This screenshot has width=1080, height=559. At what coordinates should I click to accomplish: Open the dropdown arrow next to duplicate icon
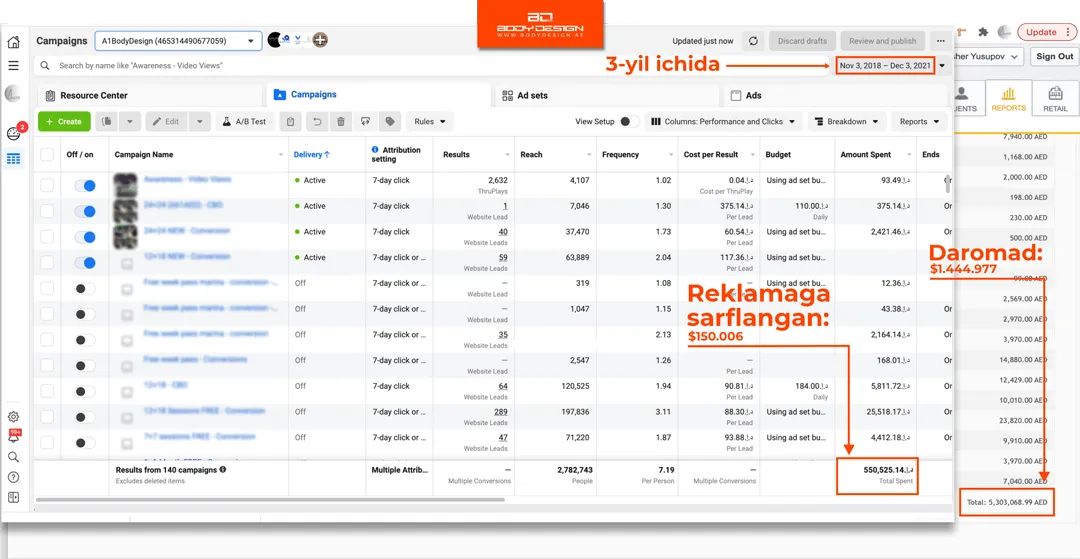[130, 121]
